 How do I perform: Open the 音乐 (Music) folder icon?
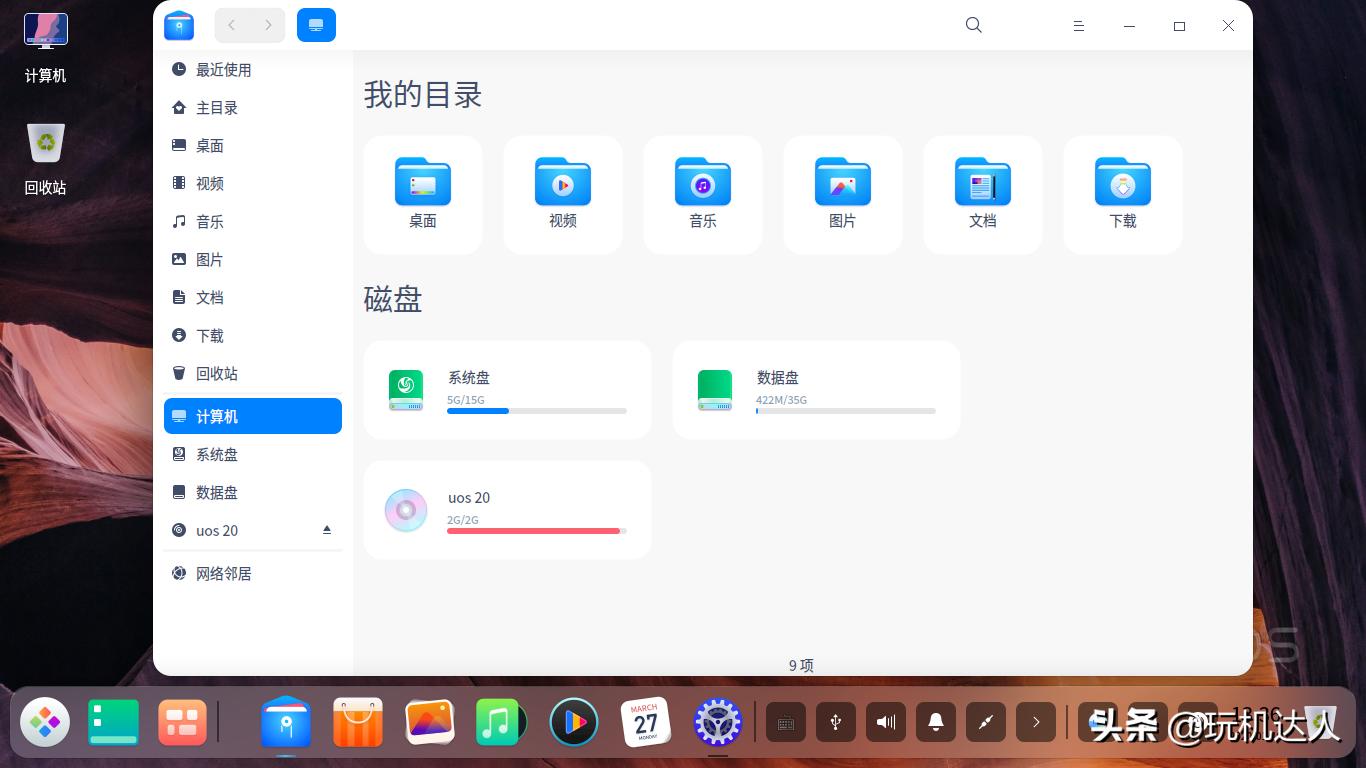coord(702,183)
